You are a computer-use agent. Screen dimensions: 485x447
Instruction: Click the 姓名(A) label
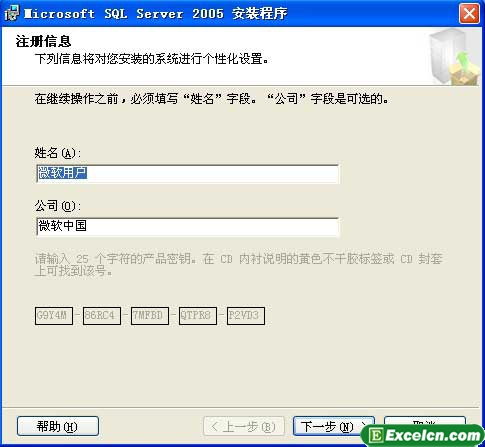58,153
